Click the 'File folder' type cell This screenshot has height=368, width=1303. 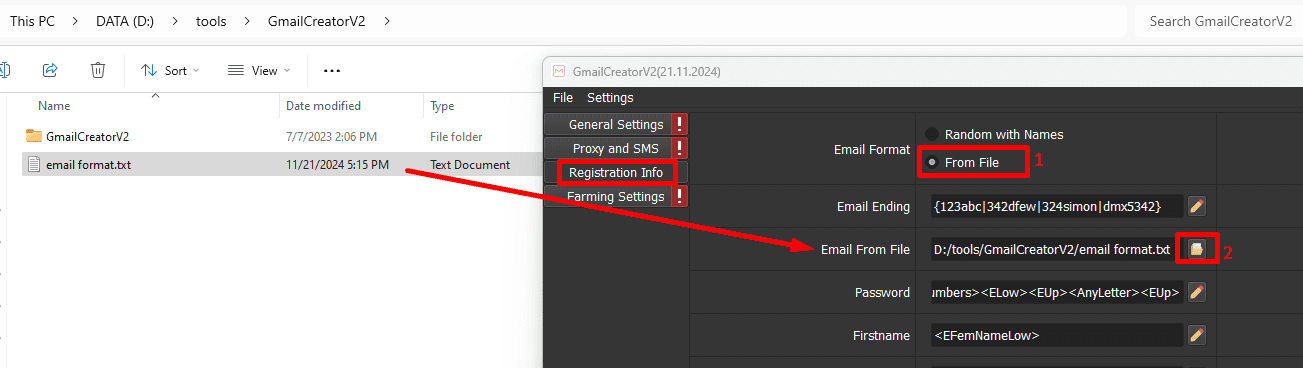pos(456,136)
